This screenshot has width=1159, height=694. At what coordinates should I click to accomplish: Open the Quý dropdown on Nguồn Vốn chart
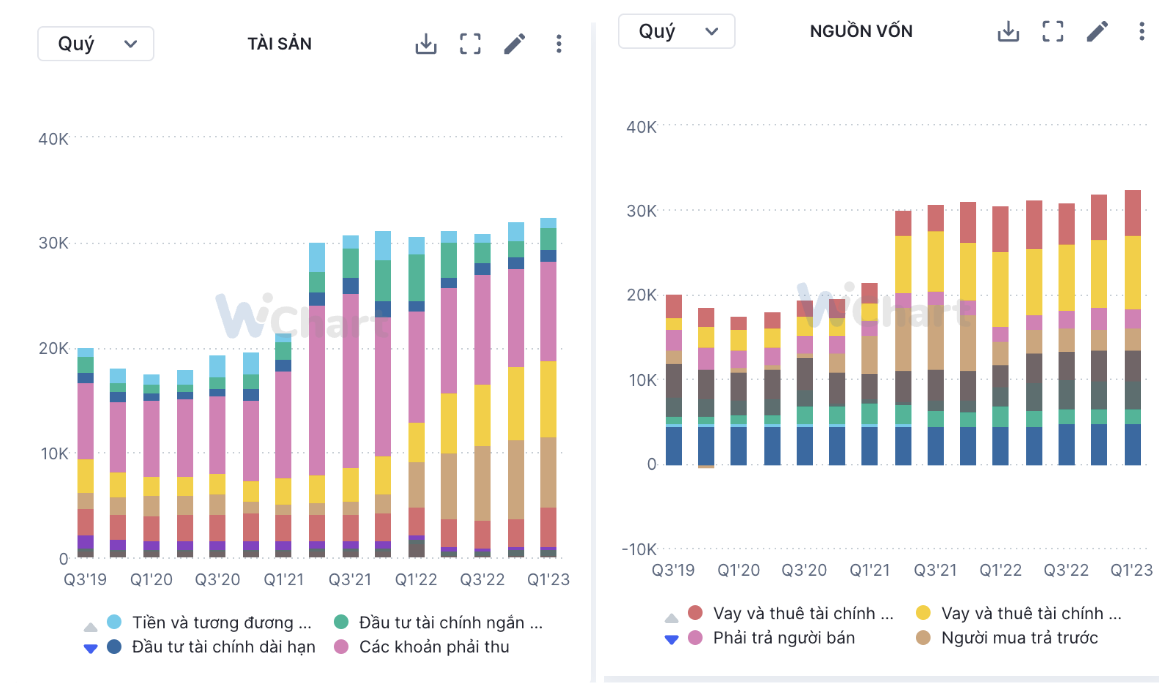click(676, 31)
